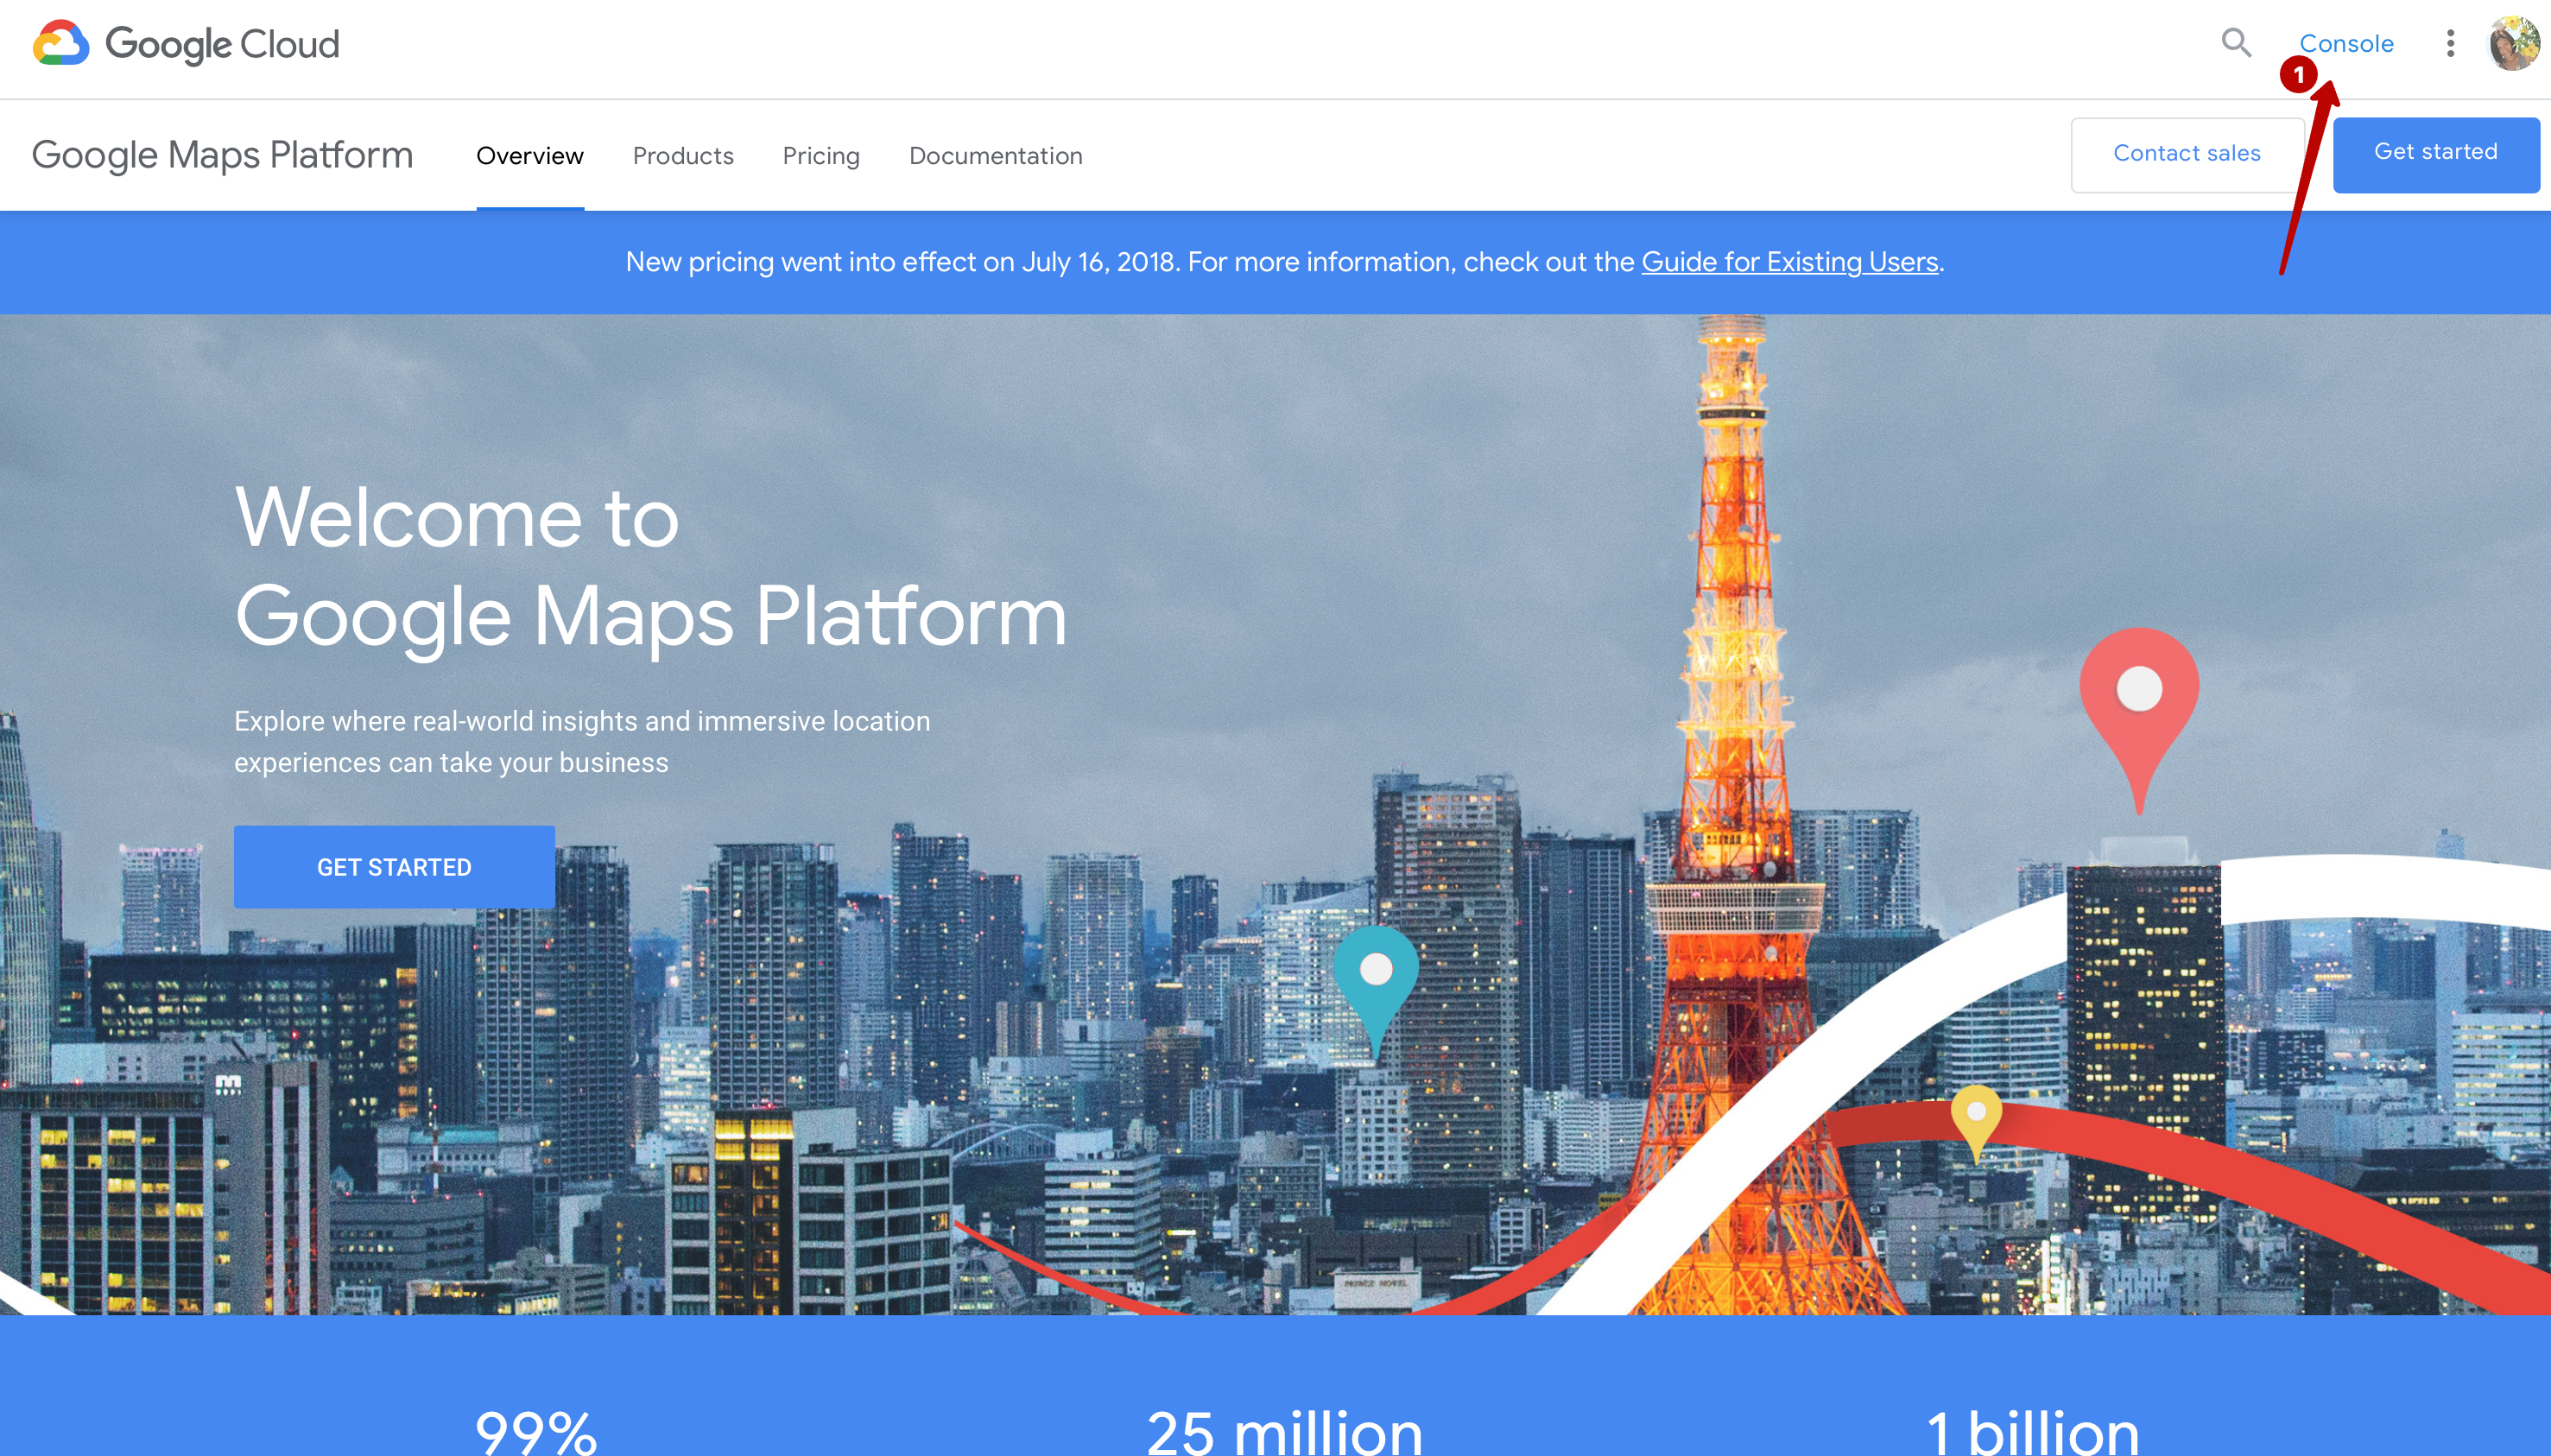Viewport: 2551px width, 1456px height.
Task: Select the Overview tab
Action: tap(530, 156)
